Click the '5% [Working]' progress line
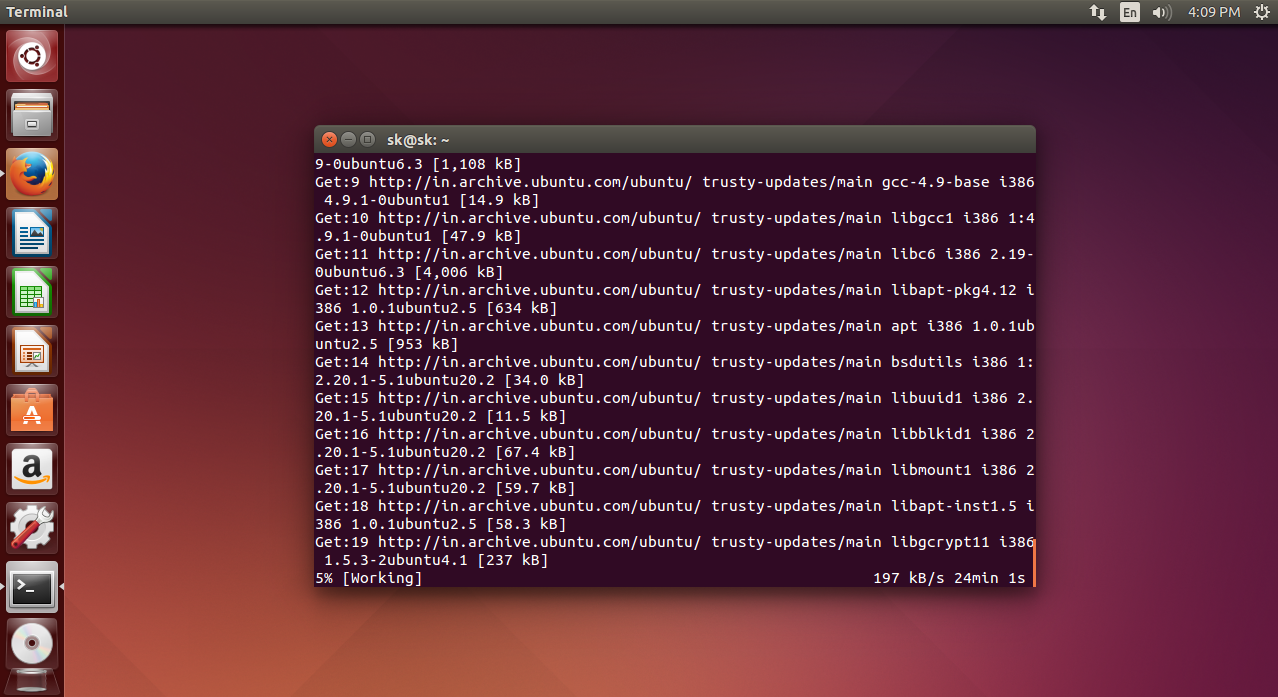1278x697 pixels. [x=369, y=578]
